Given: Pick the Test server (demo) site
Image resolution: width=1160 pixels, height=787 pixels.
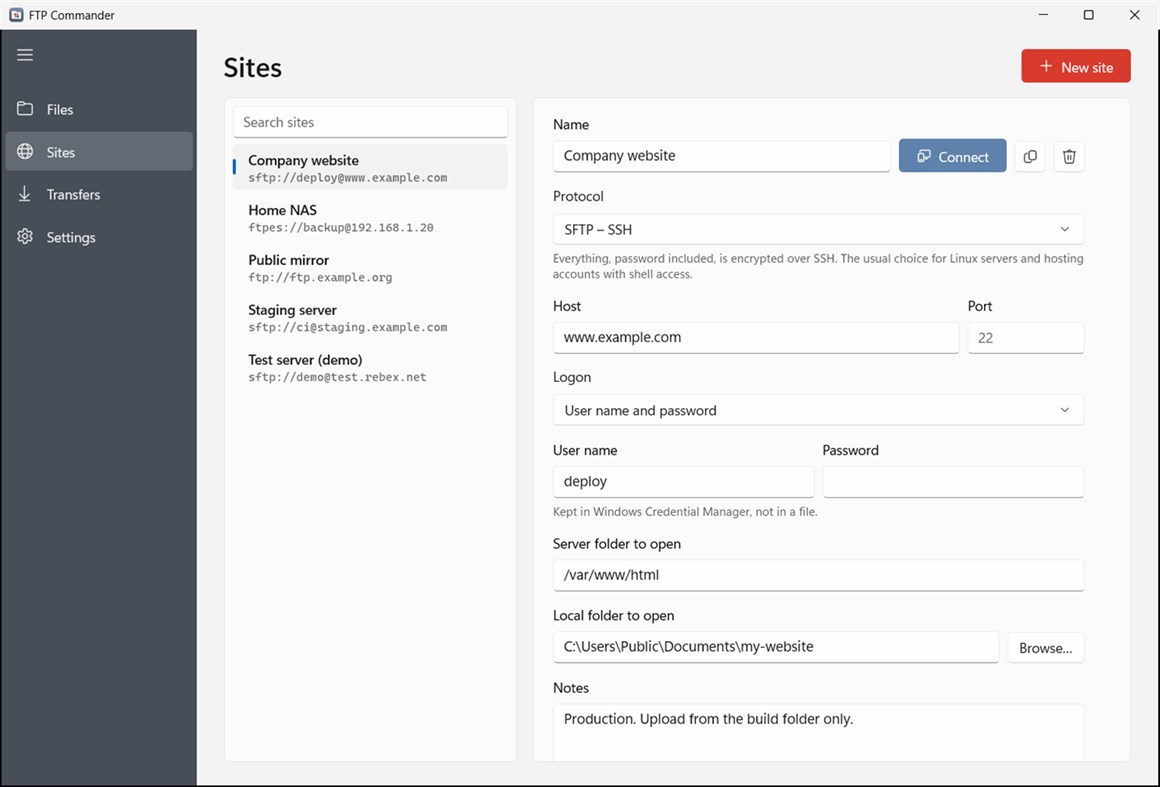Looking at the screenshot, I should 371,367.
